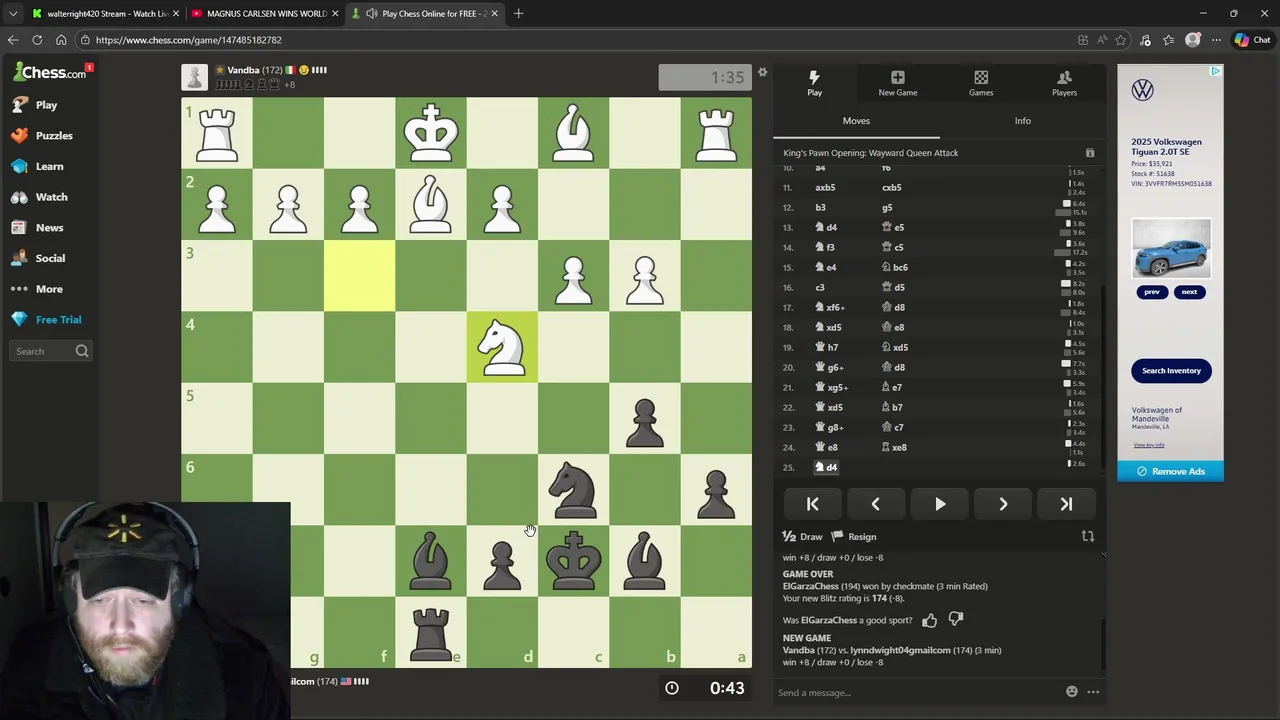Click the ad prev button
This screenshot has height=720, width=1280.
(1152, 292)
